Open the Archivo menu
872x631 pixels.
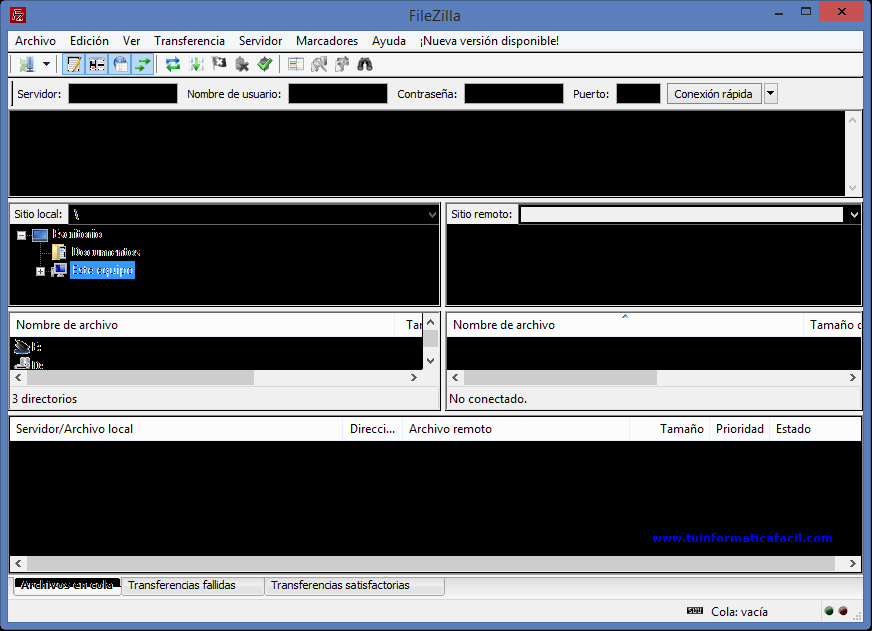point(36,41)
